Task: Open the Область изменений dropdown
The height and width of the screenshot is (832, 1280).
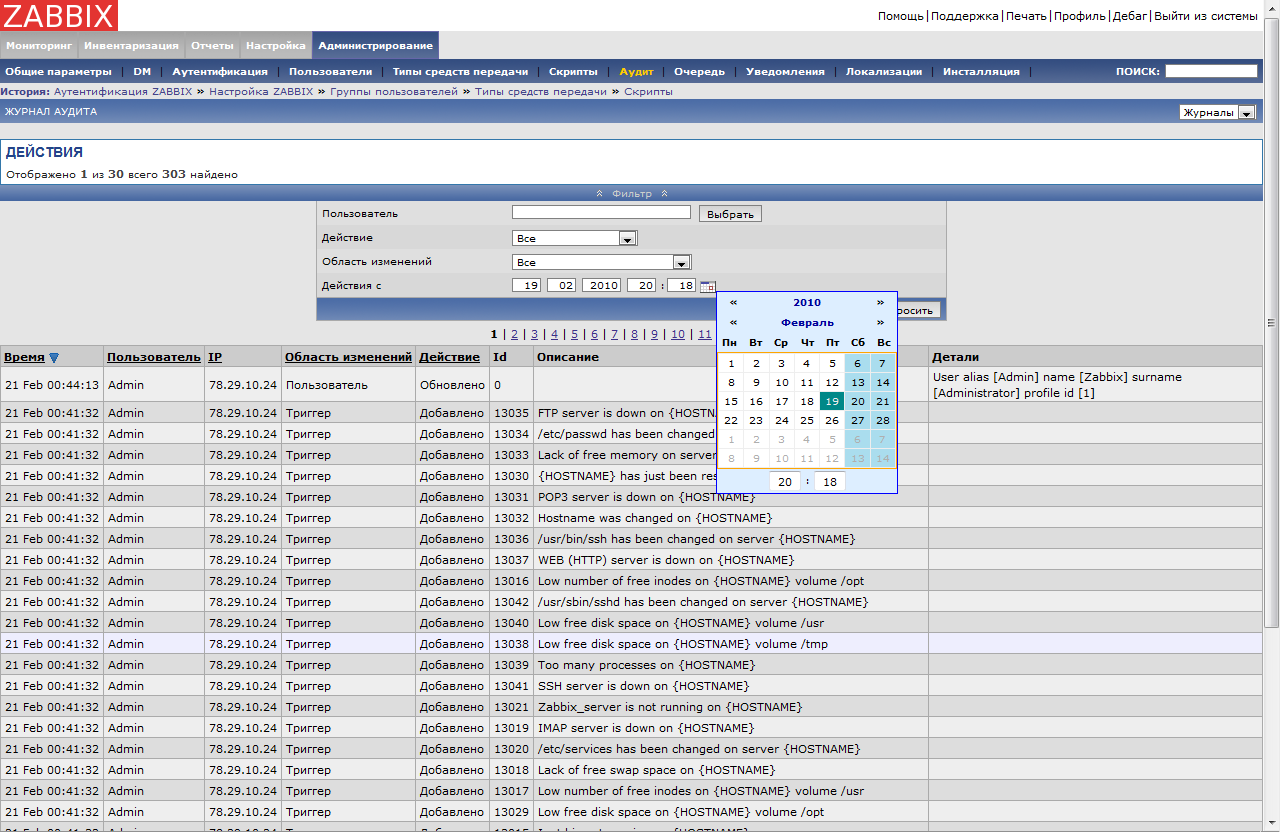Action: coord(602,262)
